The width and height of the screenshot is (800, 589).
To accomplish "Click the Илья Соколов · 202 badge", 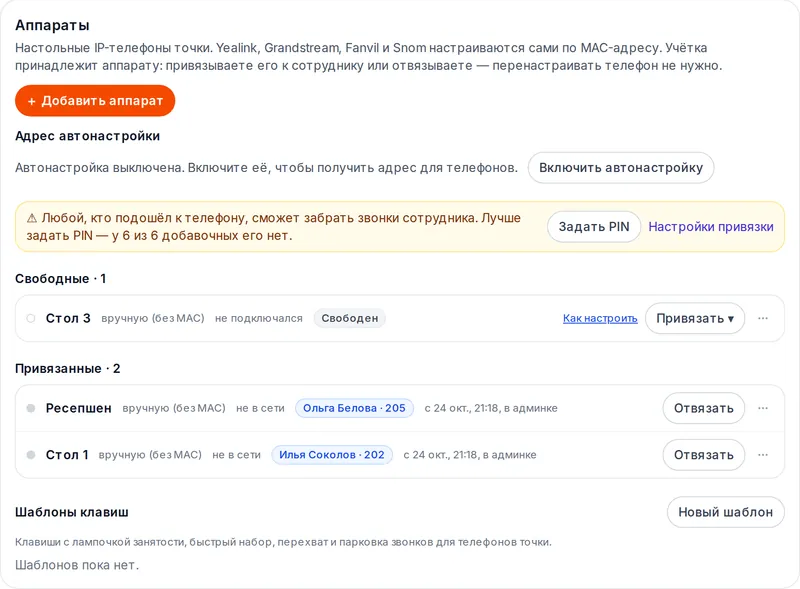I will 332,455.
